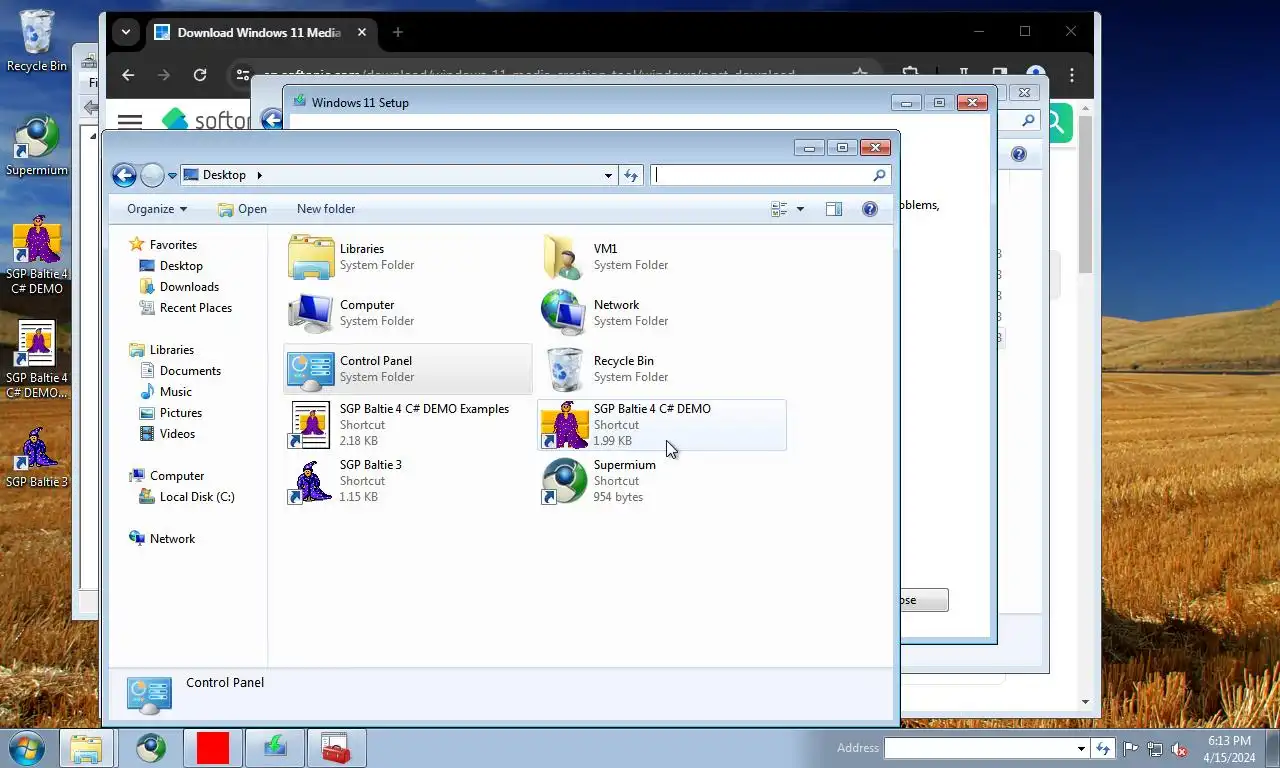The image size is (1280, 768).
Task: Select Libraries in navigation pane
Action: tap(171, 350)
